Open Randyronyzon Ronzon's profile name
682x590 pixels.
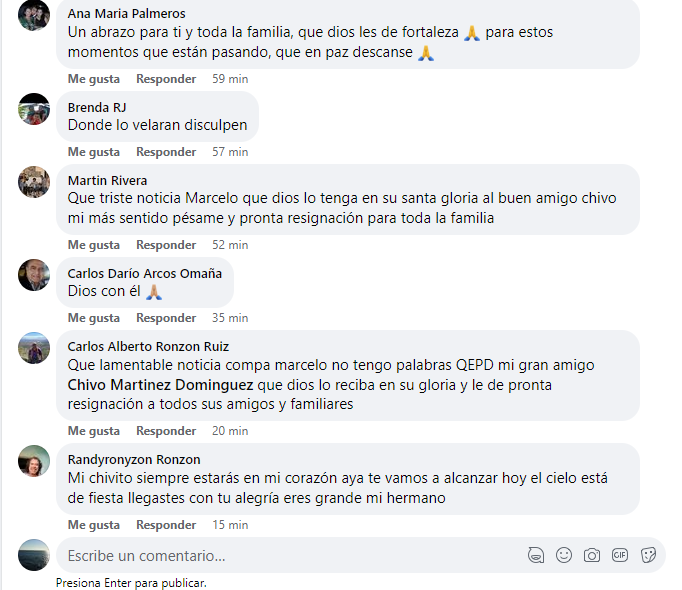pos(134,459)
